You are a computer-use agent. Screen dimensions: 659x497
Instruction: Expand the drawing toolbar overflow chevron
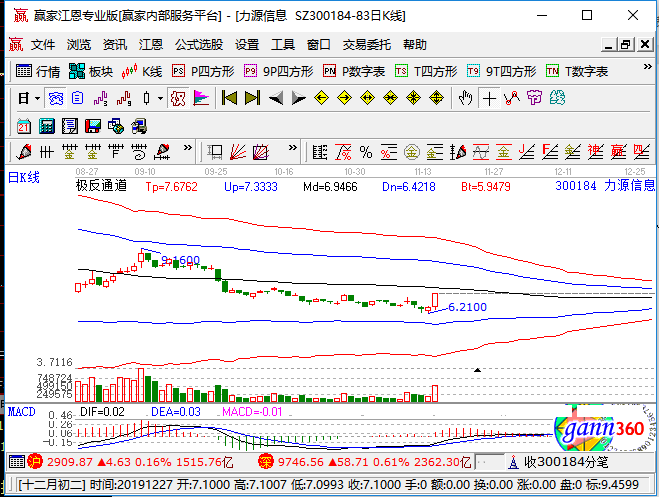tap(187, 147)
